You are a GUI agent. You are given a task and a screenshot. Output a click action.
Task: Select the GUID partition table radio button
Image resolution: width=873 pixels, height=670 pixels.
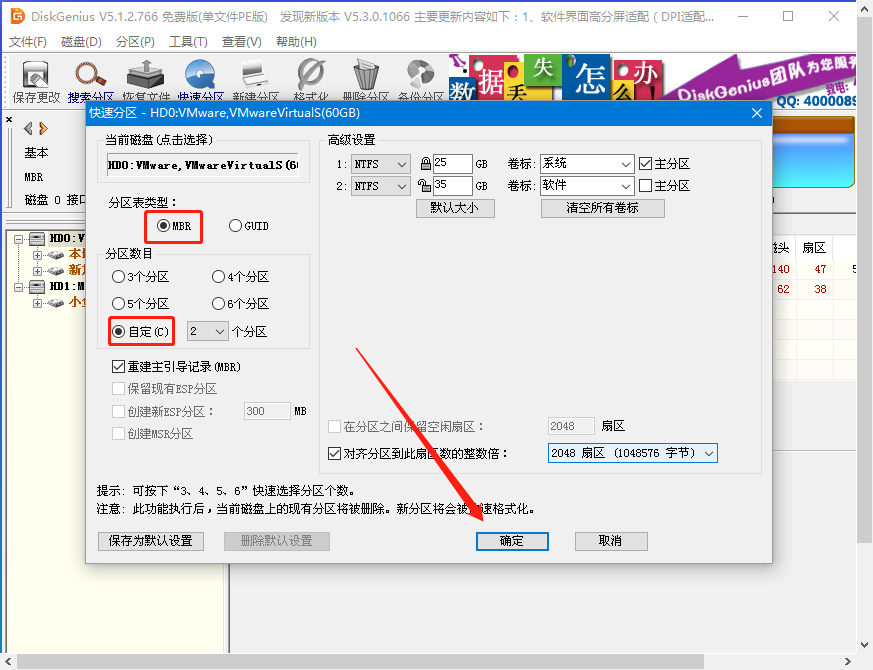[236, 226]
